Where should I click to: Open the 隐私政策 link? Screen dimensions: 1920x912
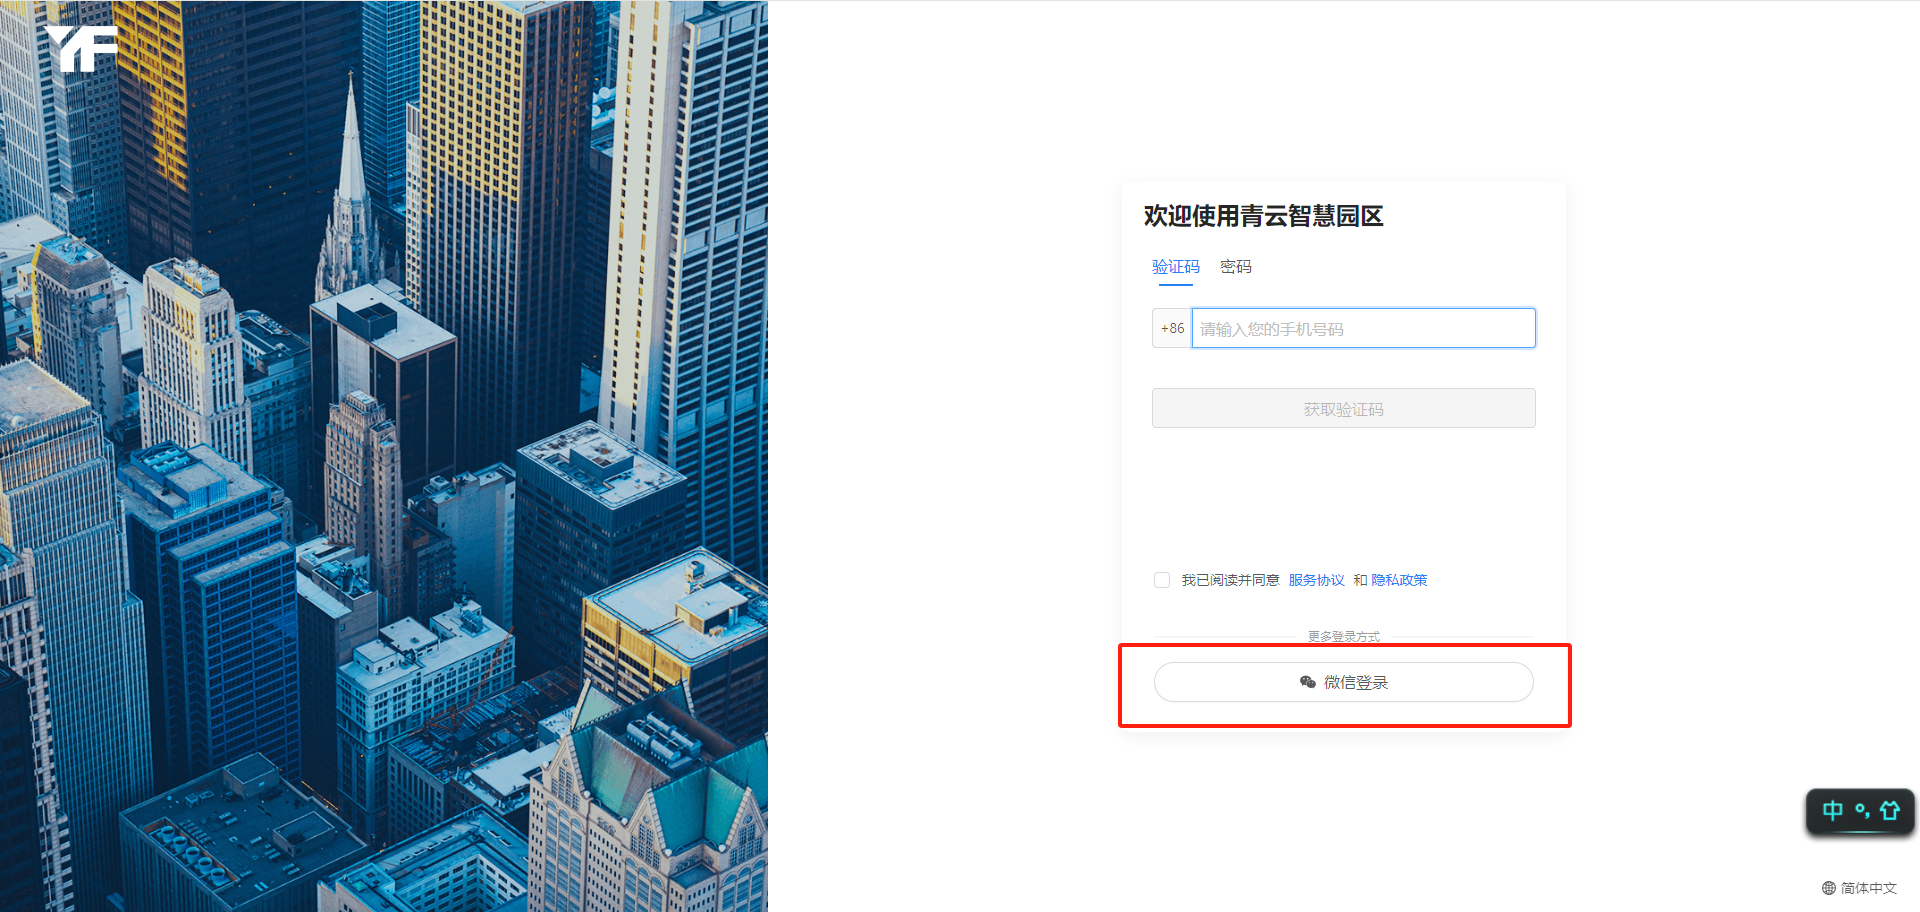pyautogui.click(x=1399, y=580)
